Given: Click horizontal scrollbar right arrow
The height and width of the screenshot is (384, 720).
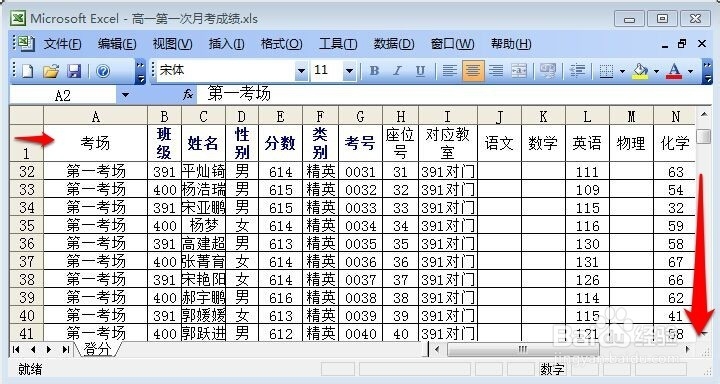Looking at the screenshot, I should point(687,350).
